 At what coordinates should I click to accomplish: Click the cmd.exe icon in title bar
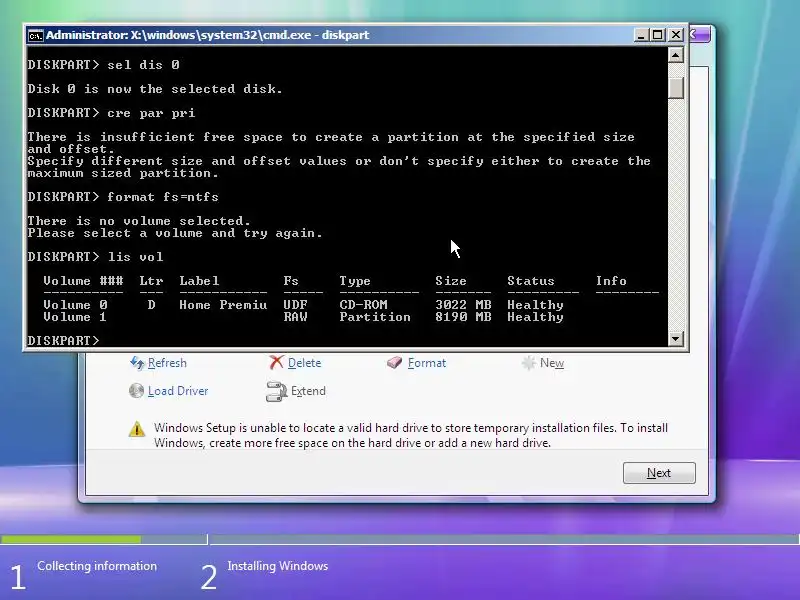[35, 35]
